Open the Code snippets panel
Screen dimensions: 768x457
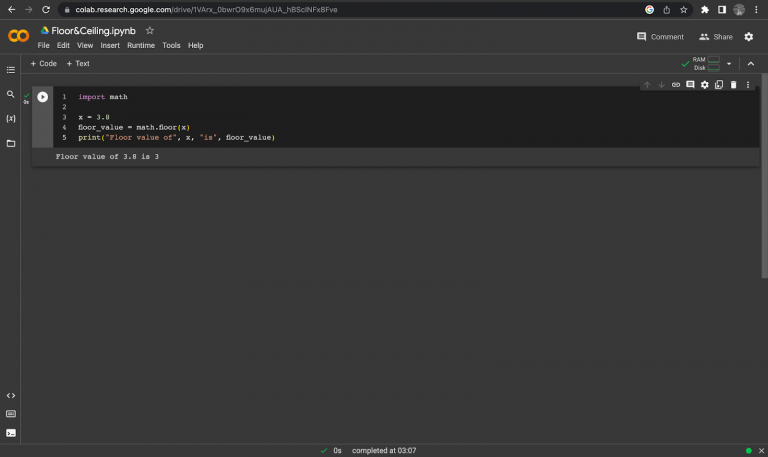coord(11,395)
